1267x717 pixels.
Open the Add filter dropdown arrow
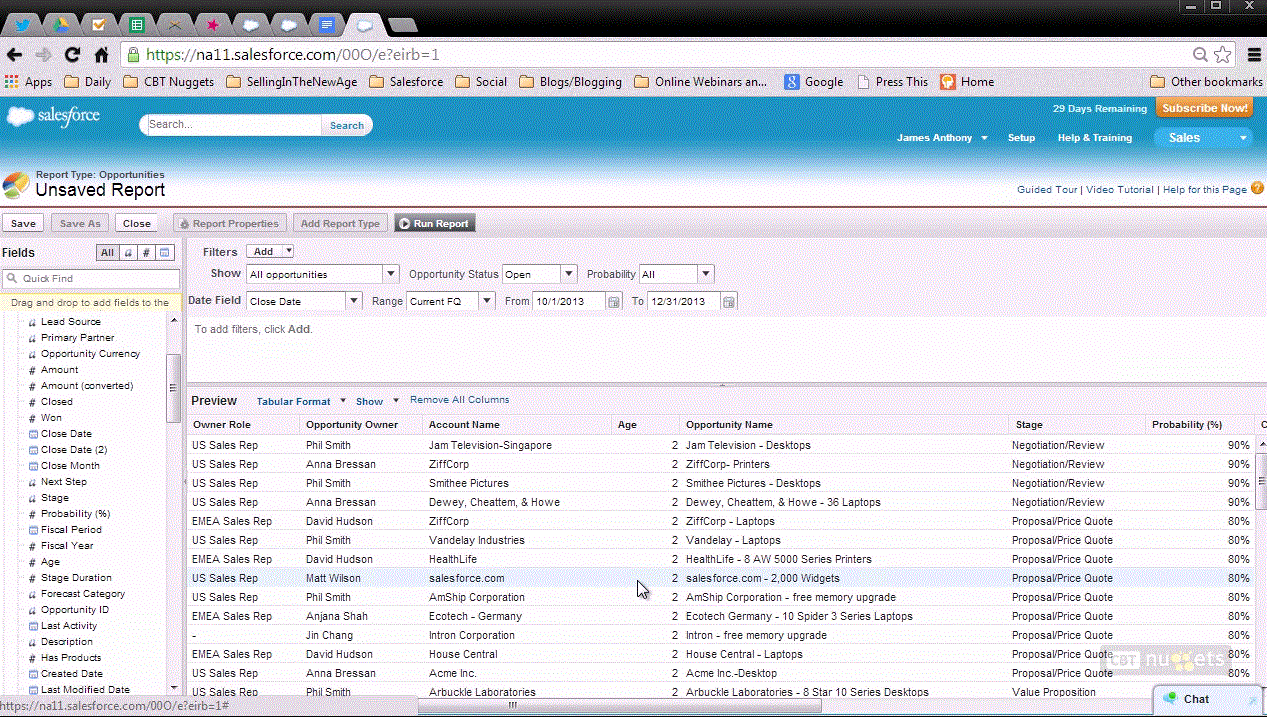[288, 252]
